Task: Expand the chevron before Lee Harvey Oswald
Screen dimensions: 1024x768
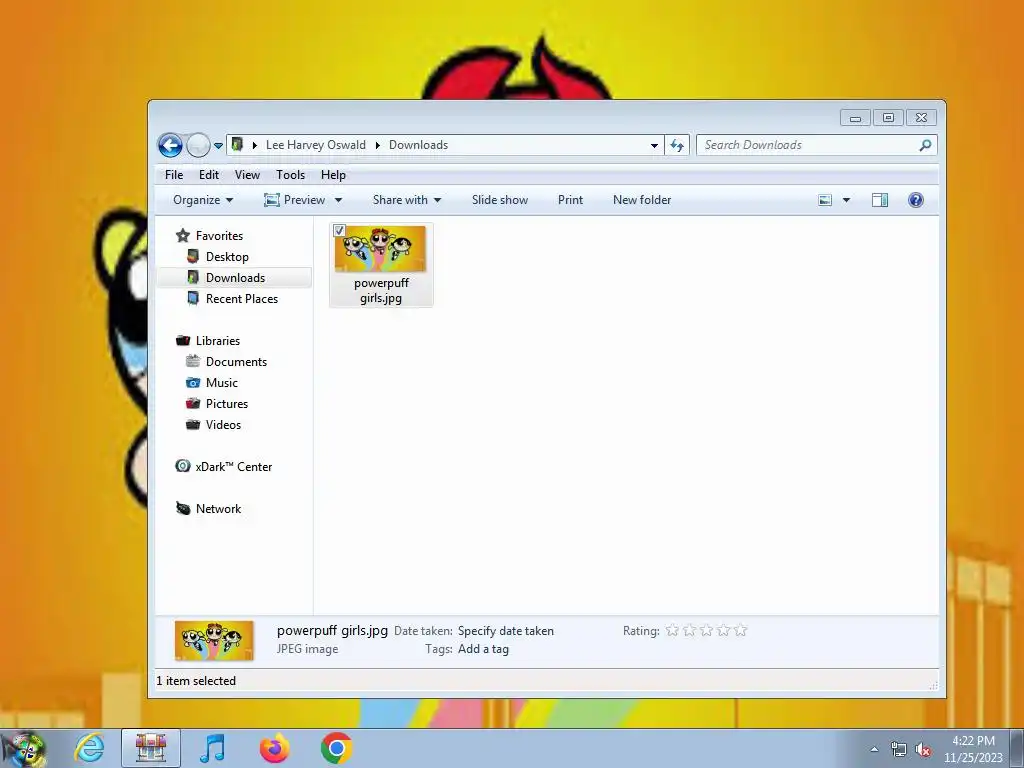Action: point(255,145)
